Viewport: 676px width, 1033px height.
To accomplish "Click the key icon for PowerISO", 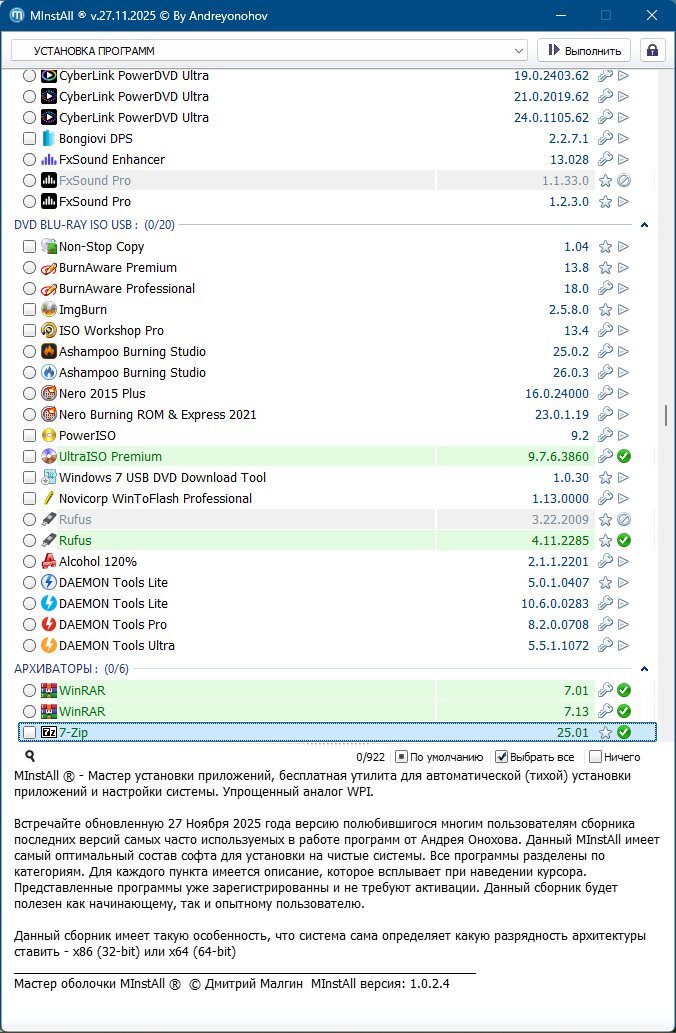I will point(604,436).
